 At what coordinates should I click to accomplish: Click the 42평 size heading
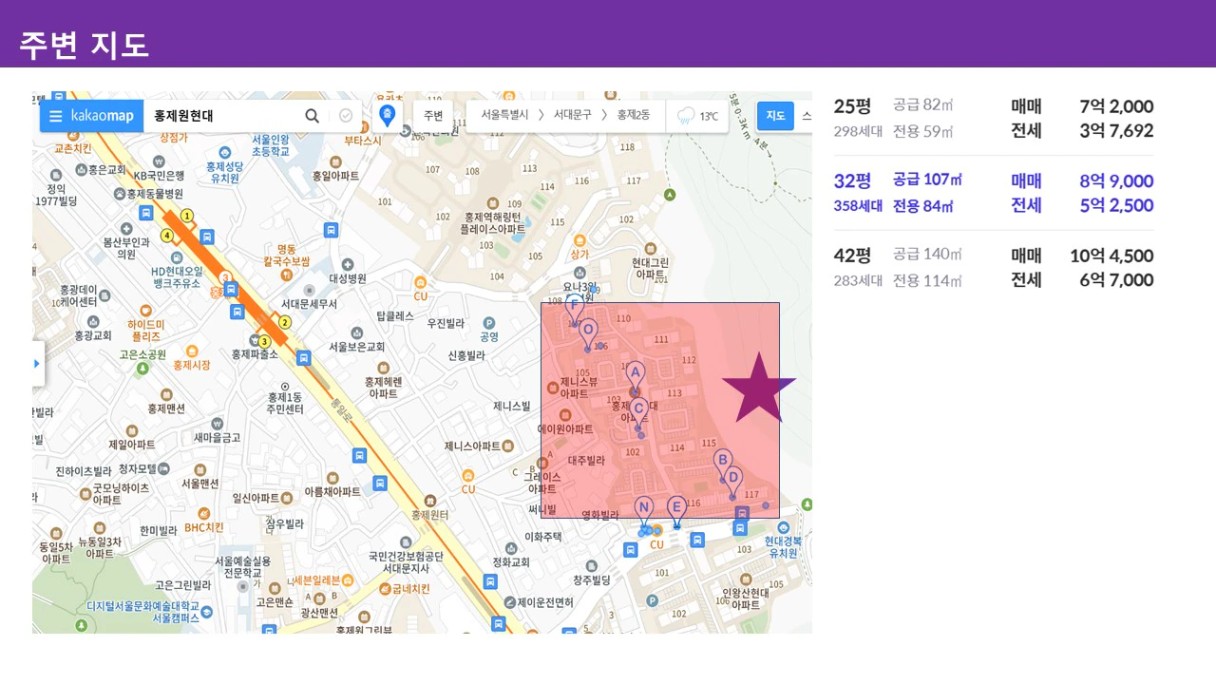(x=853, y=255)
